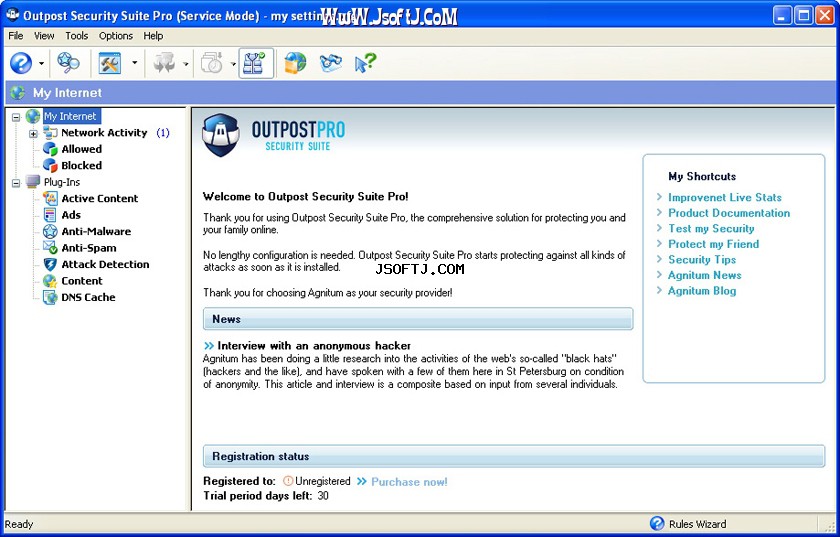840x537 pixels.
Task: Click the Ads page icon
Action: [x=50, y=215]
